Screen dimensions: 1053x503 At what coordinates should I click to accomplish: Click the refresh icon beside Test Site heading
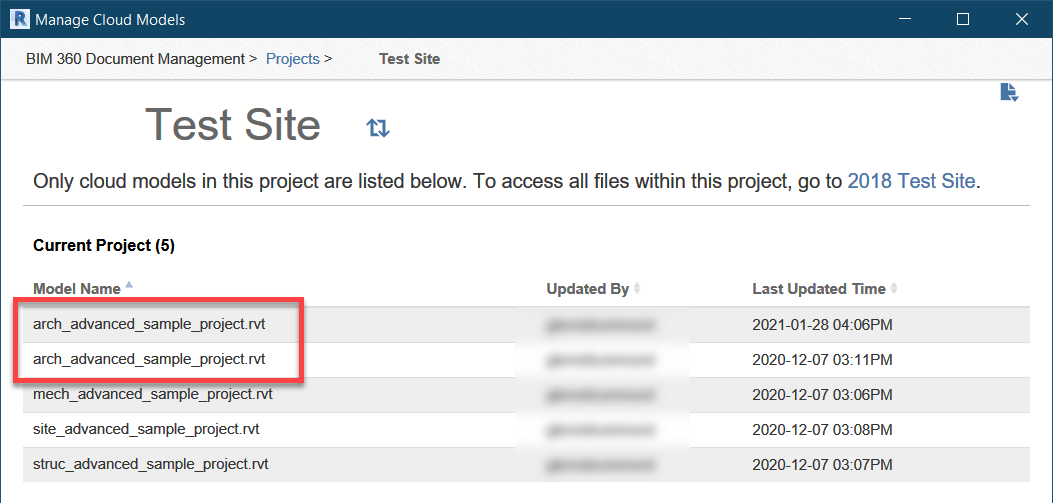377,128
